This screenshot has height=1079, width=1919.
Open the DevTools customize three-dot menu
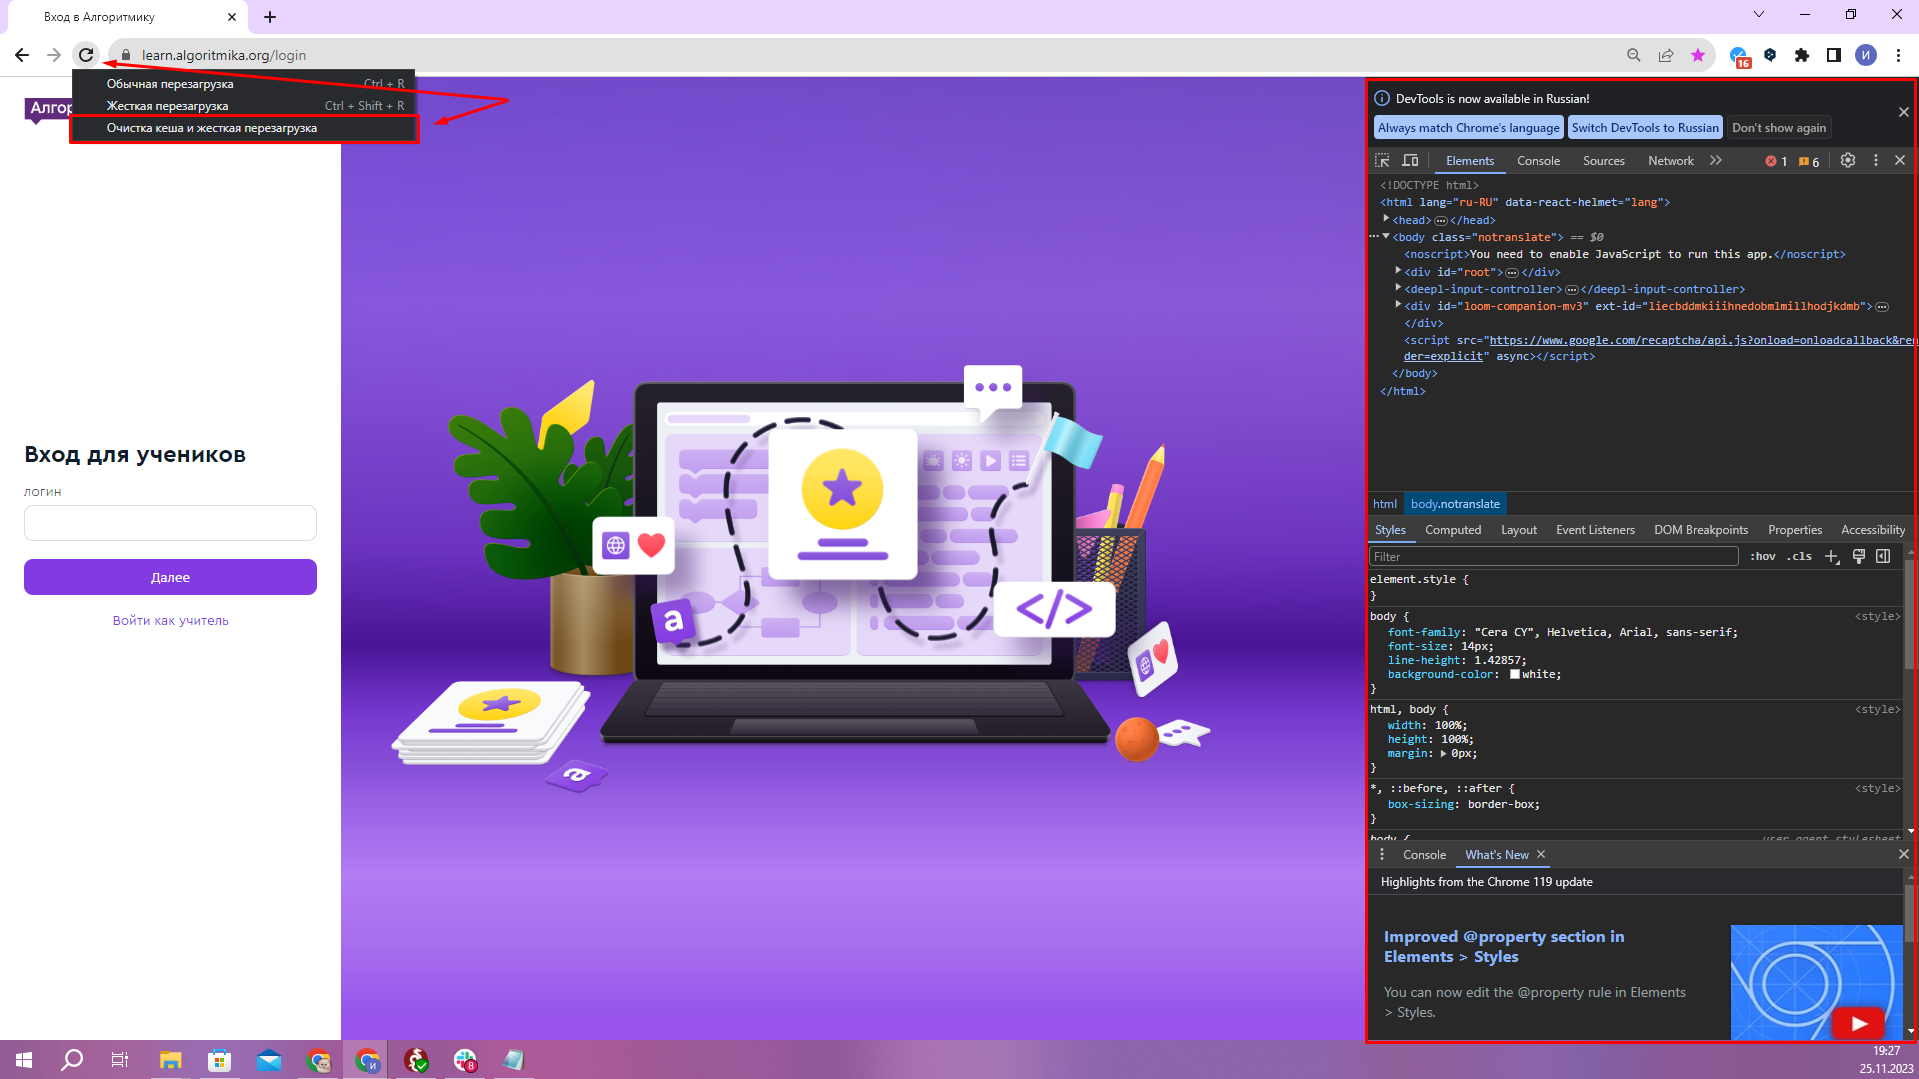[x=1876, y=160]
